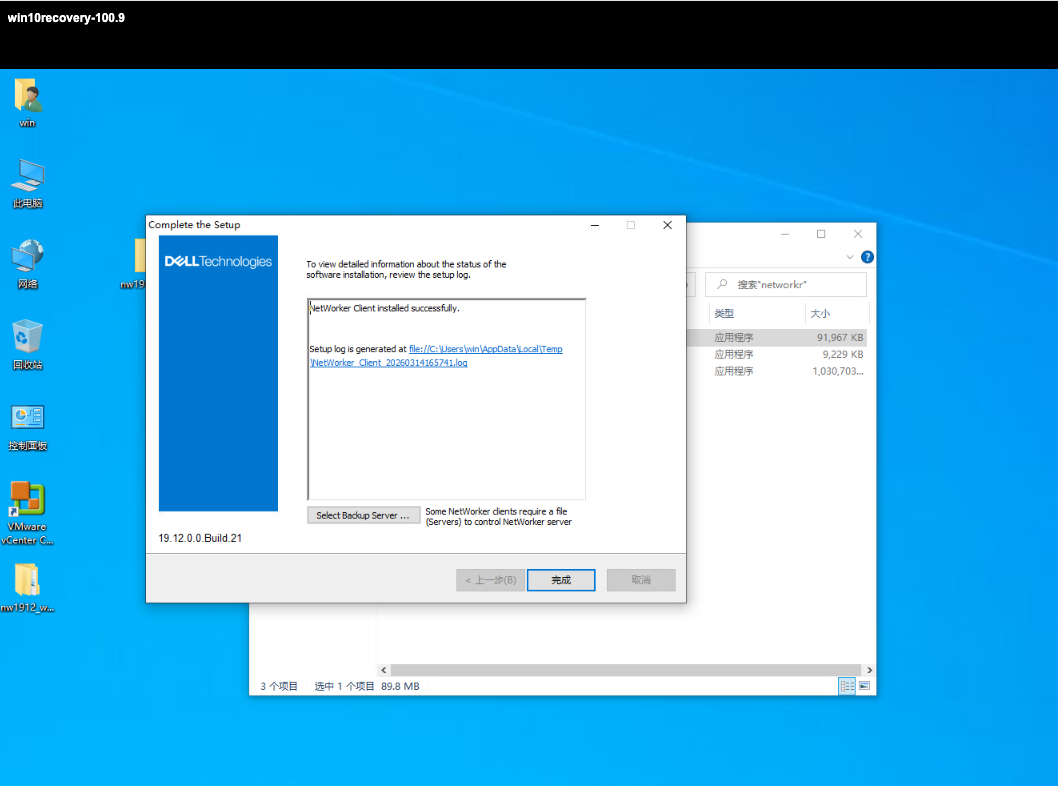Screen dimensions: 1058x786
Task: Click the "选中 1 个项目 89.8 MB" status text
Action: 366,686
